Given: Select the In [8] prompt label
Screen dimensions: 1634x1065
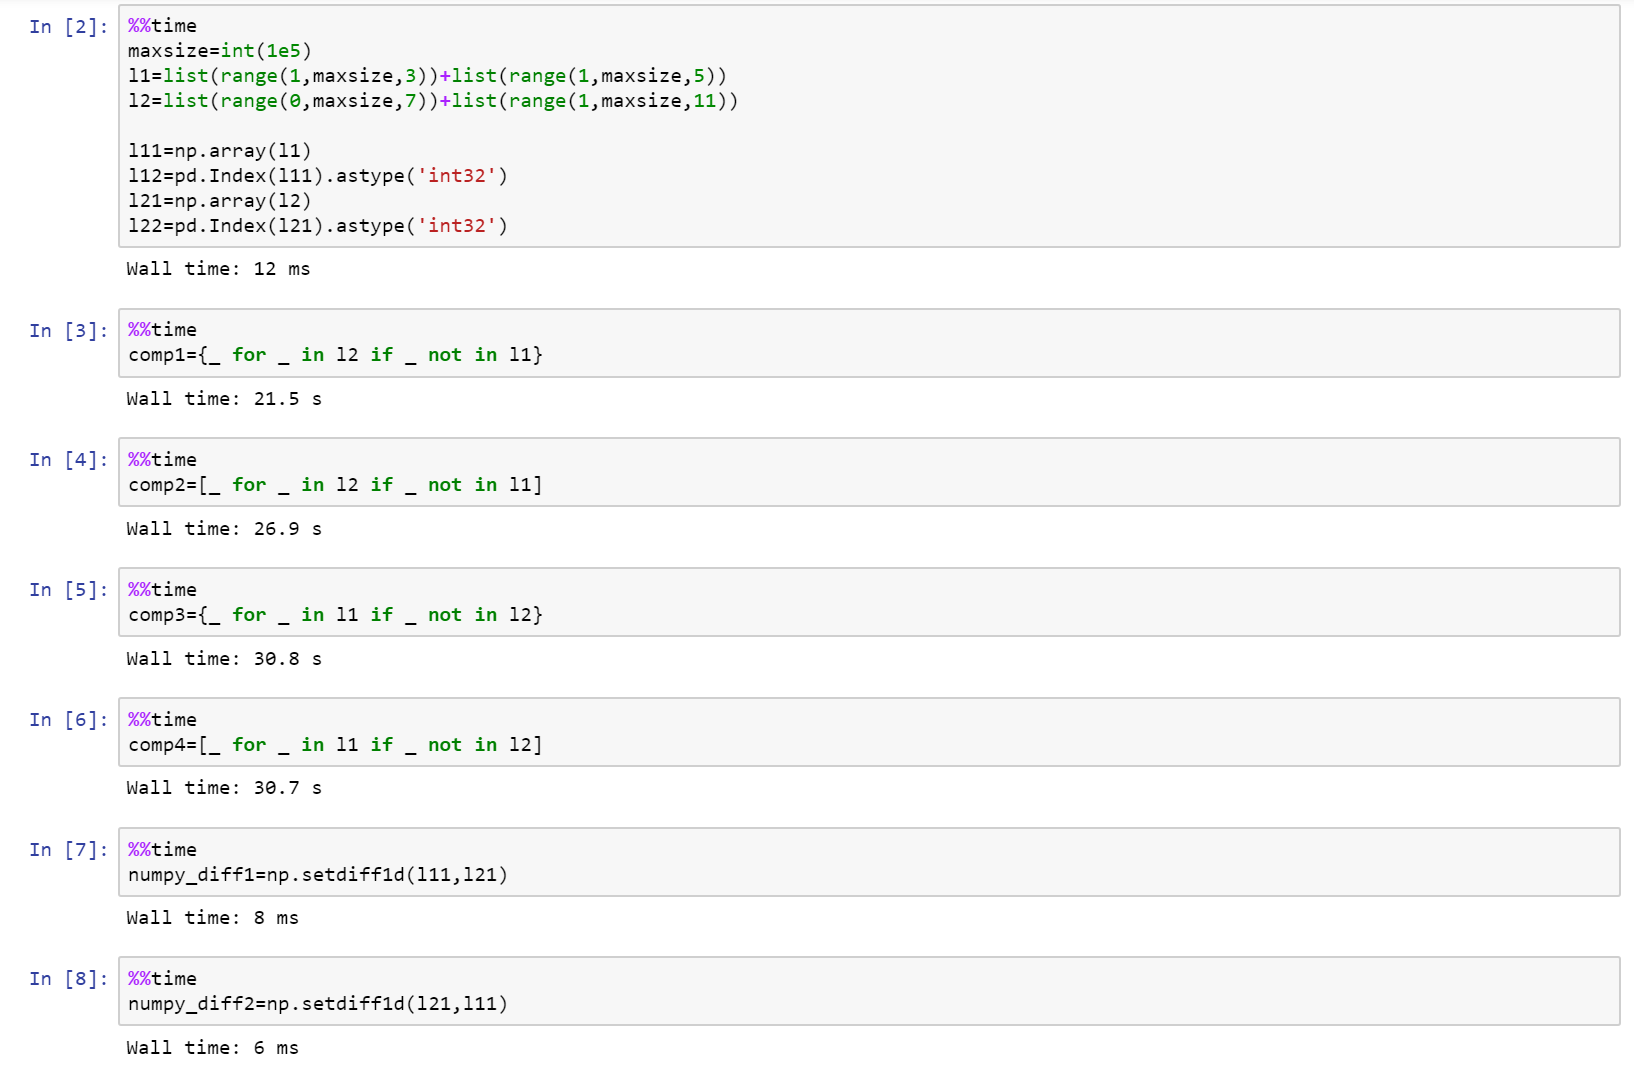Looking at the screenshot, I should (68, 979).
